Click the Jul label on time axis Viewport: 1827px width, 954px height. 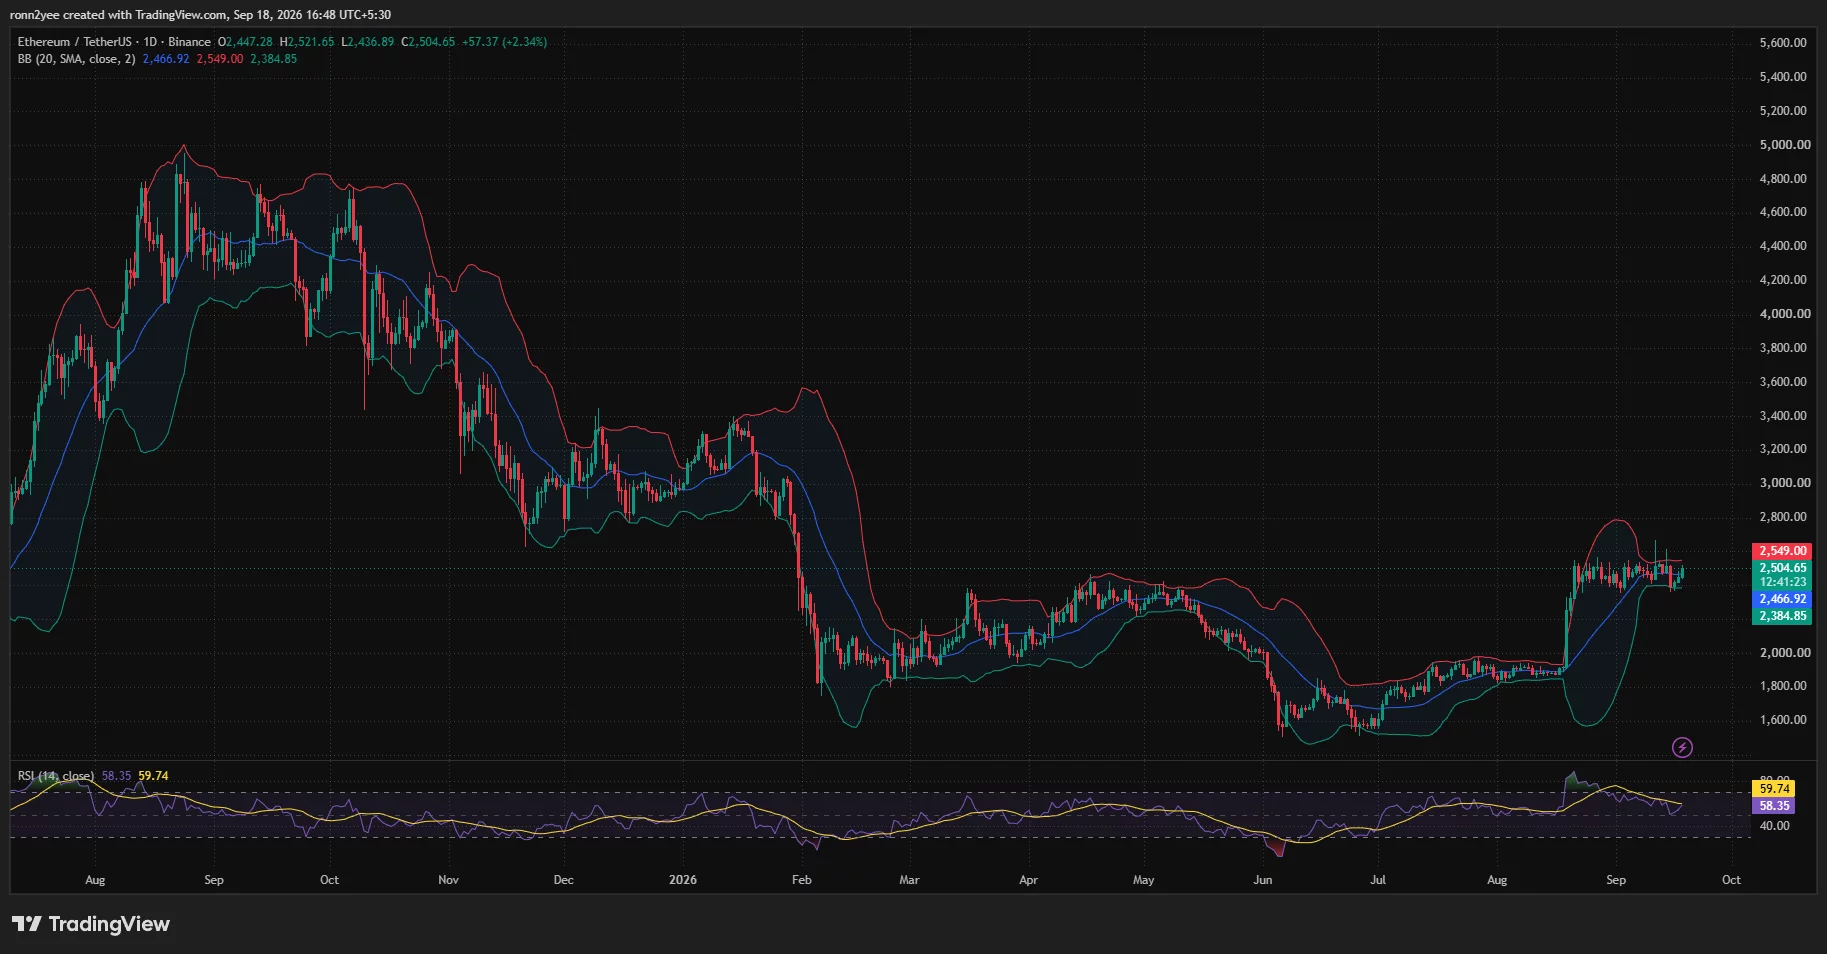coord(1378,880)
